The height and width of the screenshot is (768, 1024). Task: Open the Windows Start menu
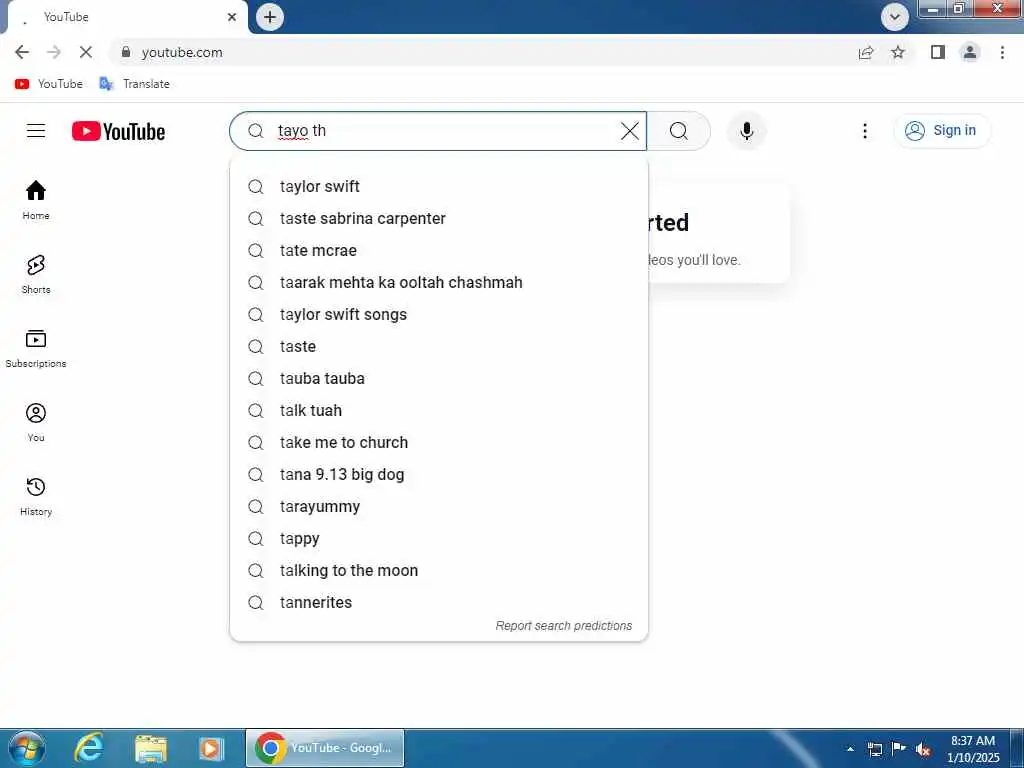[x=27, y=748]
